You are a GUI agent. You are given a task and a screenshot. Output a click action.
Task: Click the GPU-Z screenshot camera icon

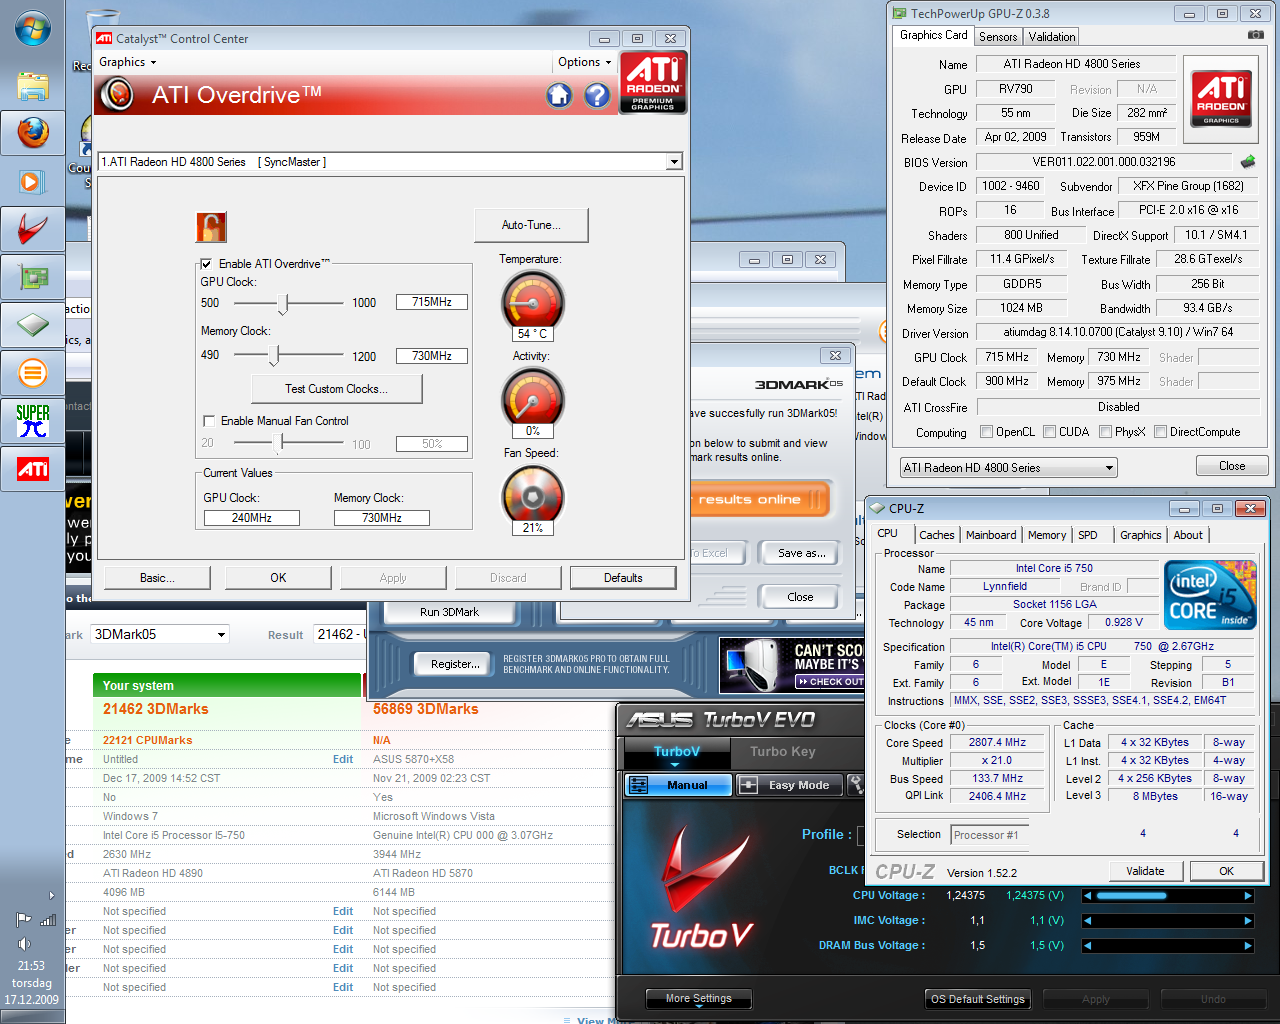[x=1255, y=35]
